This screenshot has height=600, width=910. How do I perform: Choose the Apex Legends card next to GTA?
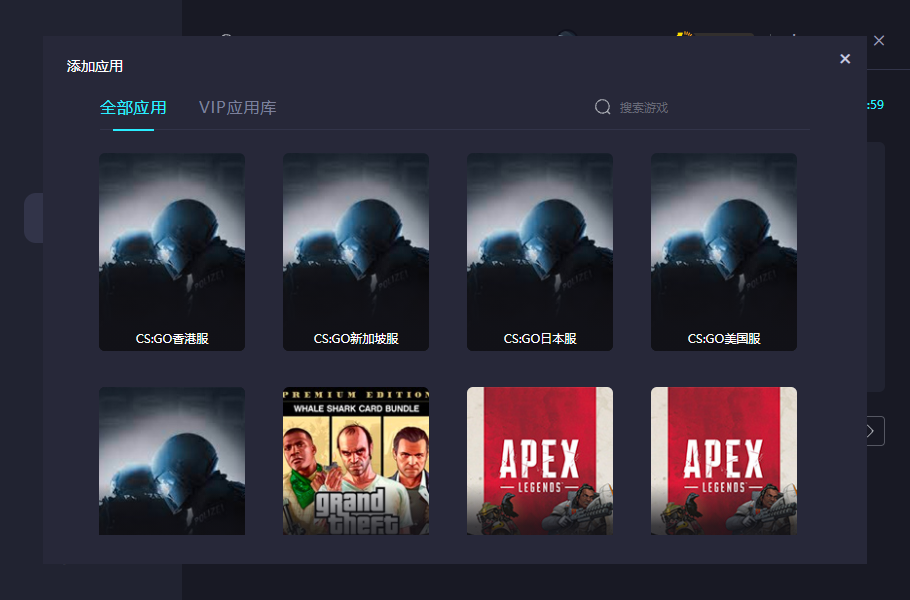pyautogui.click(x=540, y=461)
